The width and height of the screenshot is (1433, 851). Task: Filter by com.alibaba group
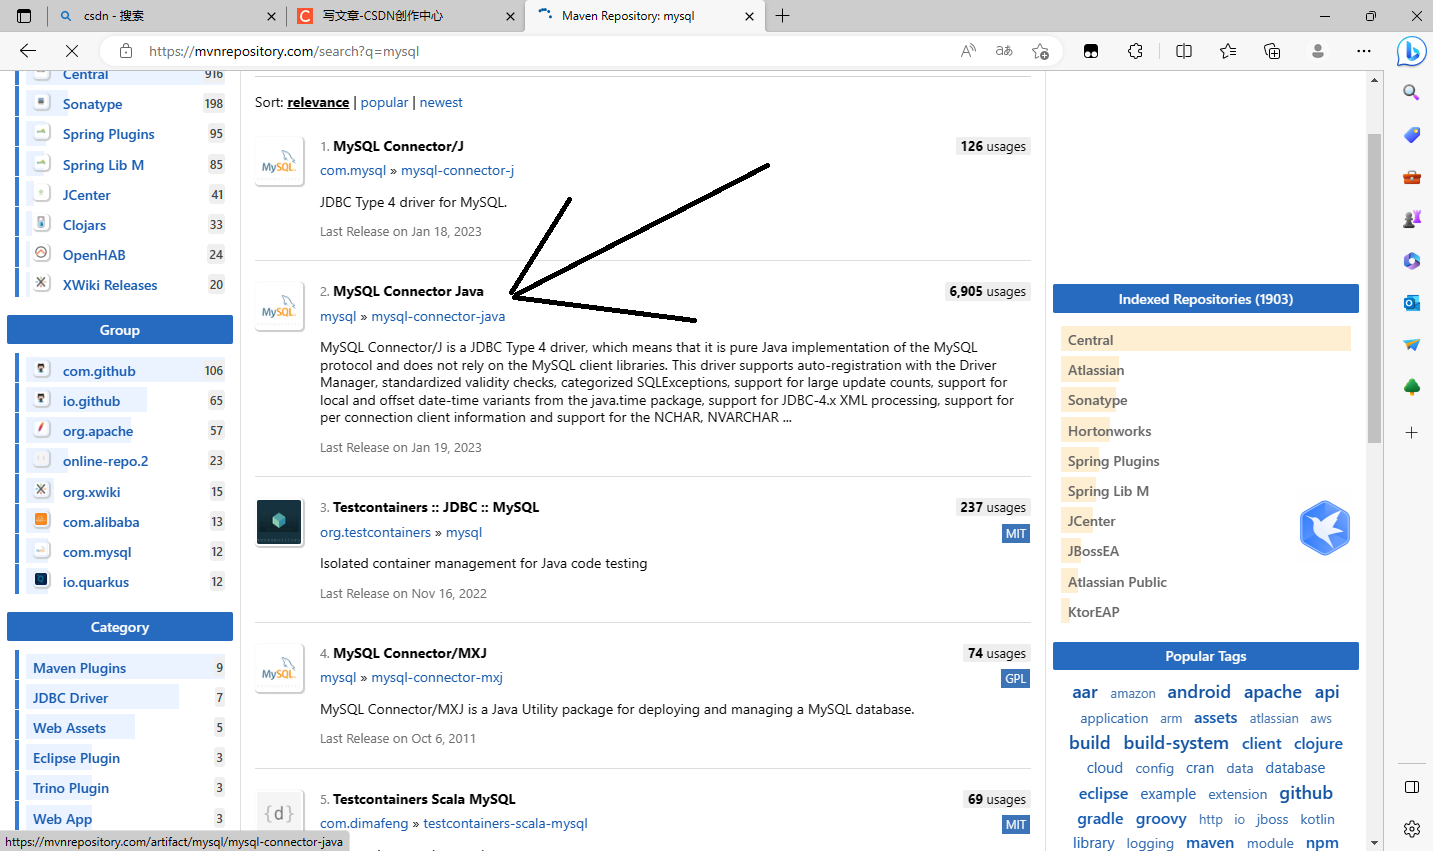click(x=101, y=522)
